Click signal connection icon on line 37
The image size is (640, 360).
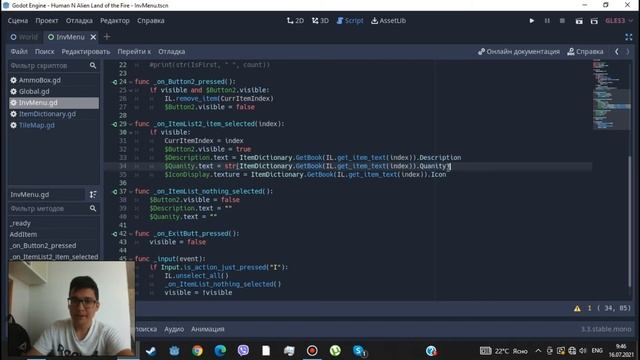115,191
